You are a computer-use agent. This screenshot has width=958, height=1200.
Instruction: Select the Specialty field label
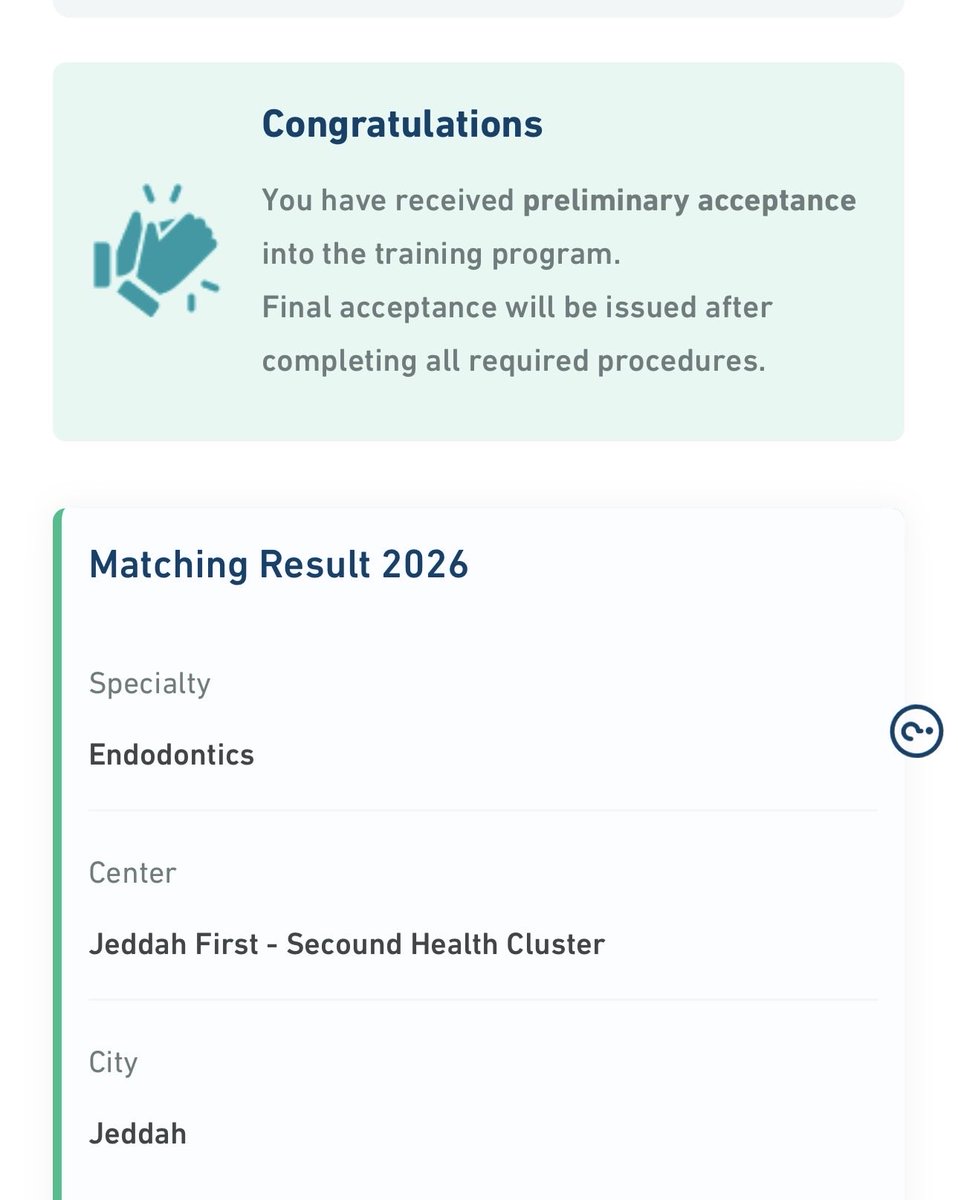[x=150, y=684]
